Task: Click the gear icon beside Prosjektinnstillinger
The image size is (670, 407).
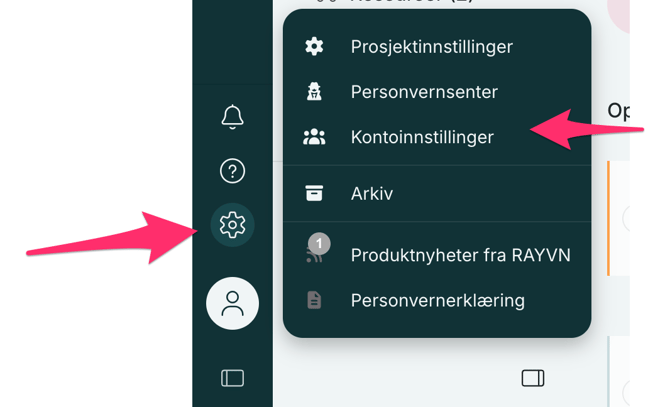Action: [314, 46]
